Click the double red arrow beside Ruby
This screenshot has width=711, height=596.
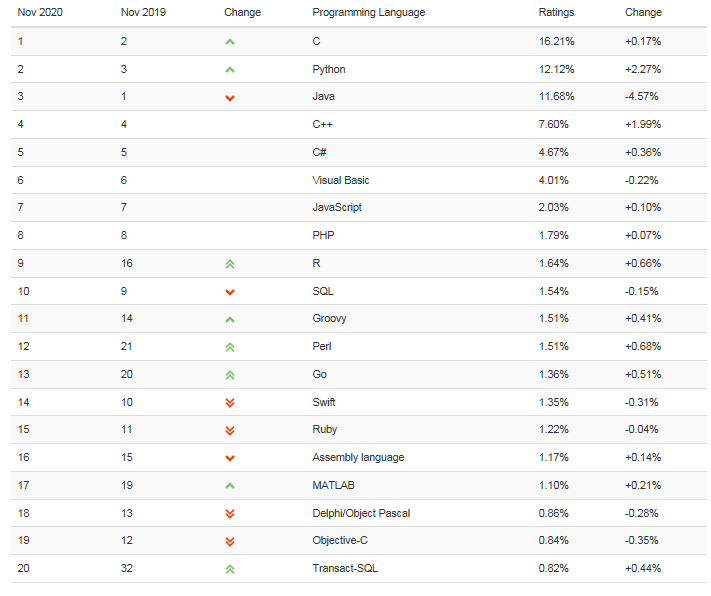(x=230, y=430)
